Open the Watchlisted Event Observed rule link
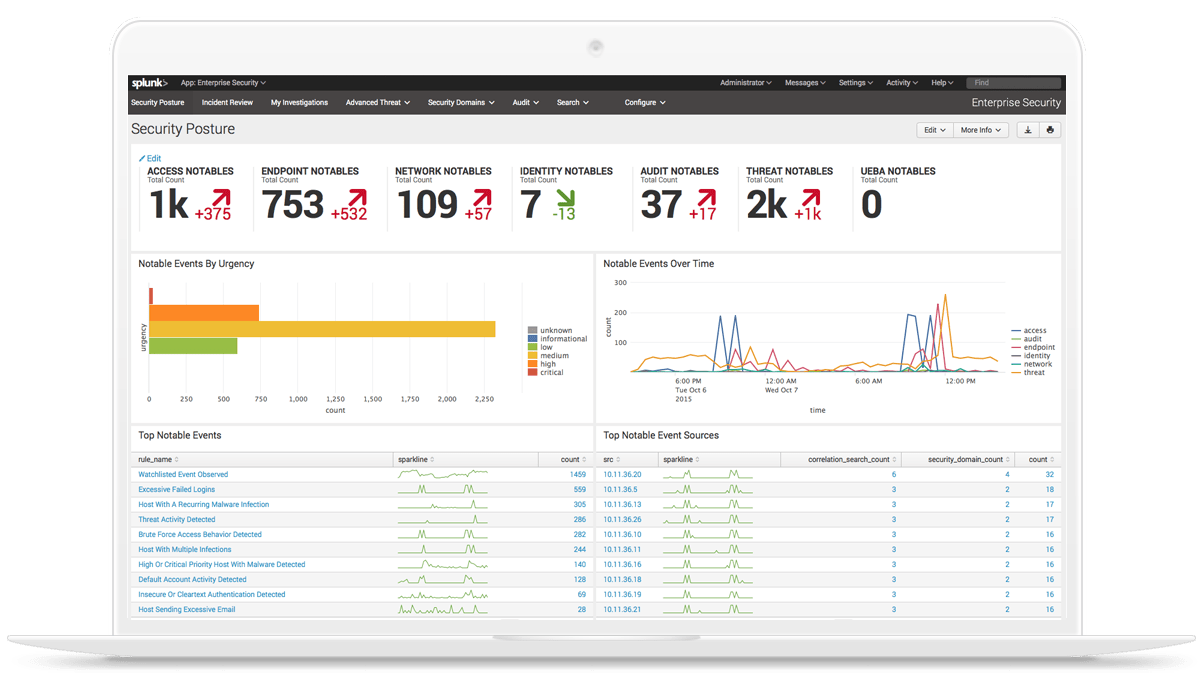This screenshot has height=684, width=1200. (183, 474)
